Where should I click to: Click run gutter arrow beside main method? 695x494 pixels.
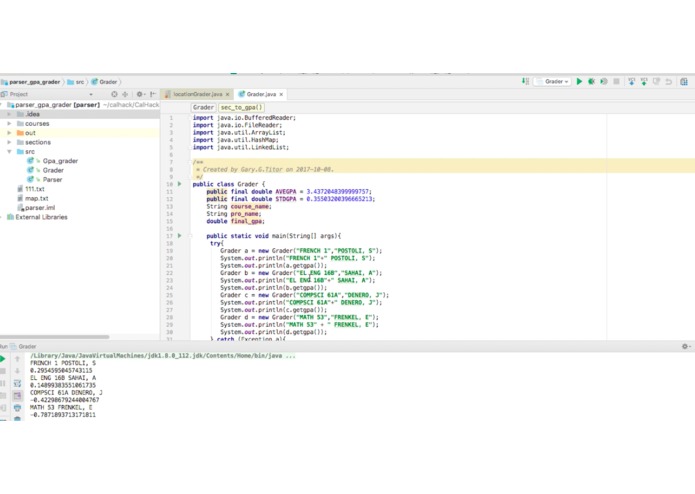click(180, 236)
